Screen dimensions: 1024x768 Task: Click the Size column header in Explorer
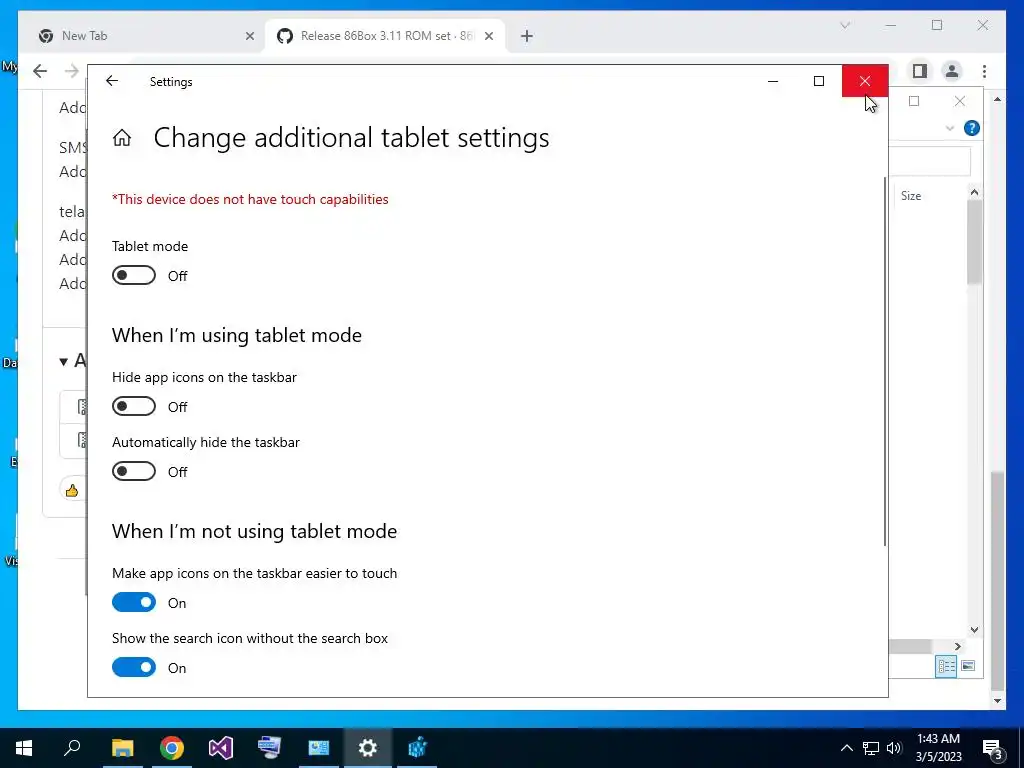(x=911, y=195)
